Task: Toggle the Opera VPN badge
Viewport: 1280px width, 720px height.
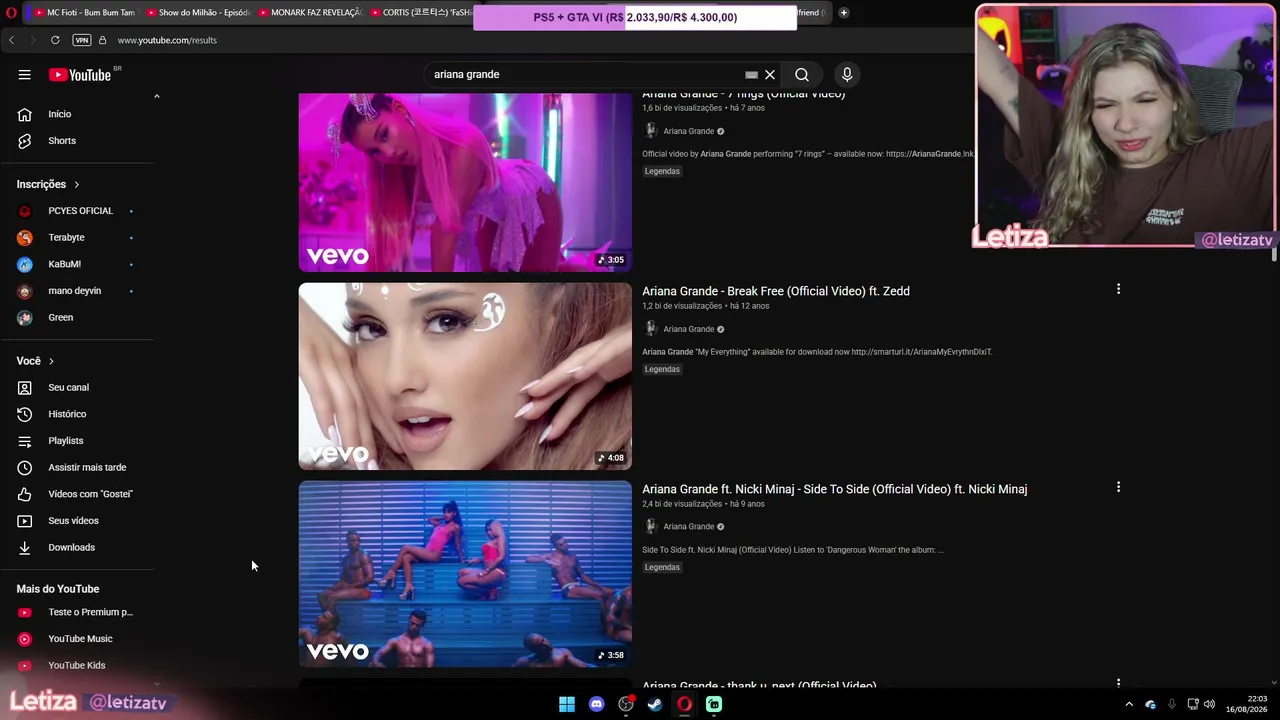Action: [x=82, y=40]
